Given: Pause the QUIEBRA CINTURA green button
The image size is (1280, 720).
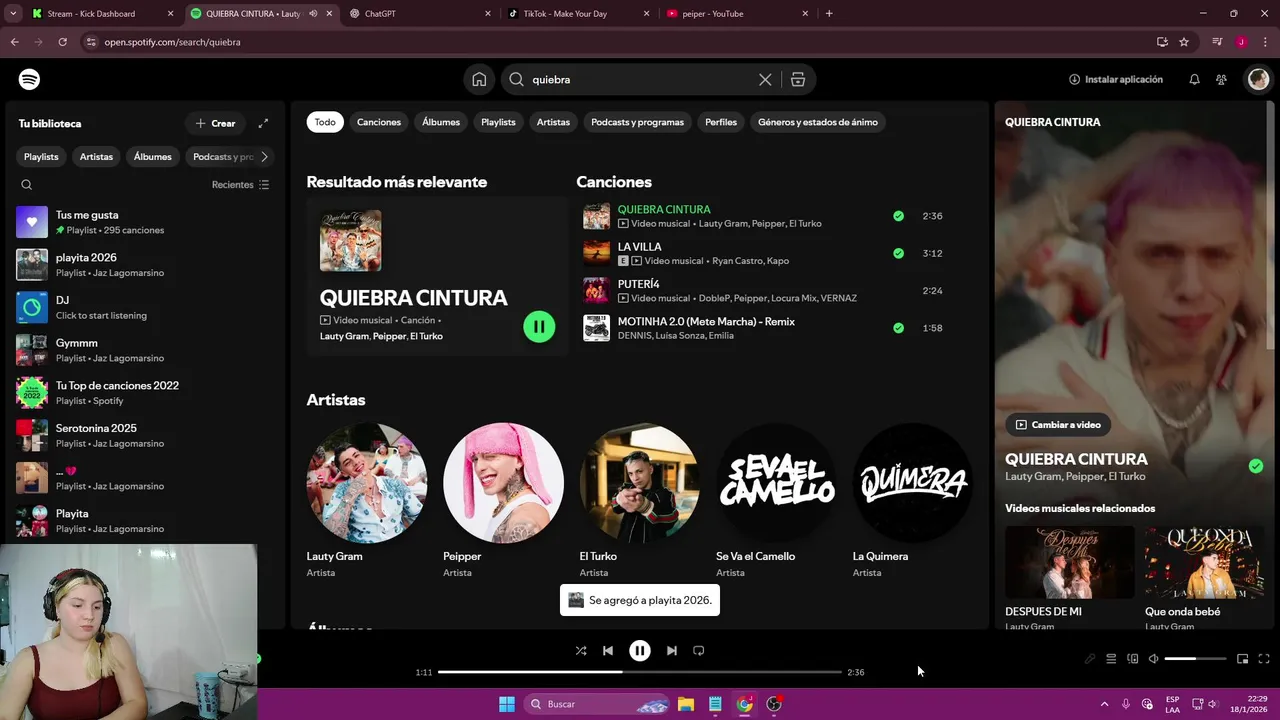Looking at the screenshot, I should click(x=539, y=326).
